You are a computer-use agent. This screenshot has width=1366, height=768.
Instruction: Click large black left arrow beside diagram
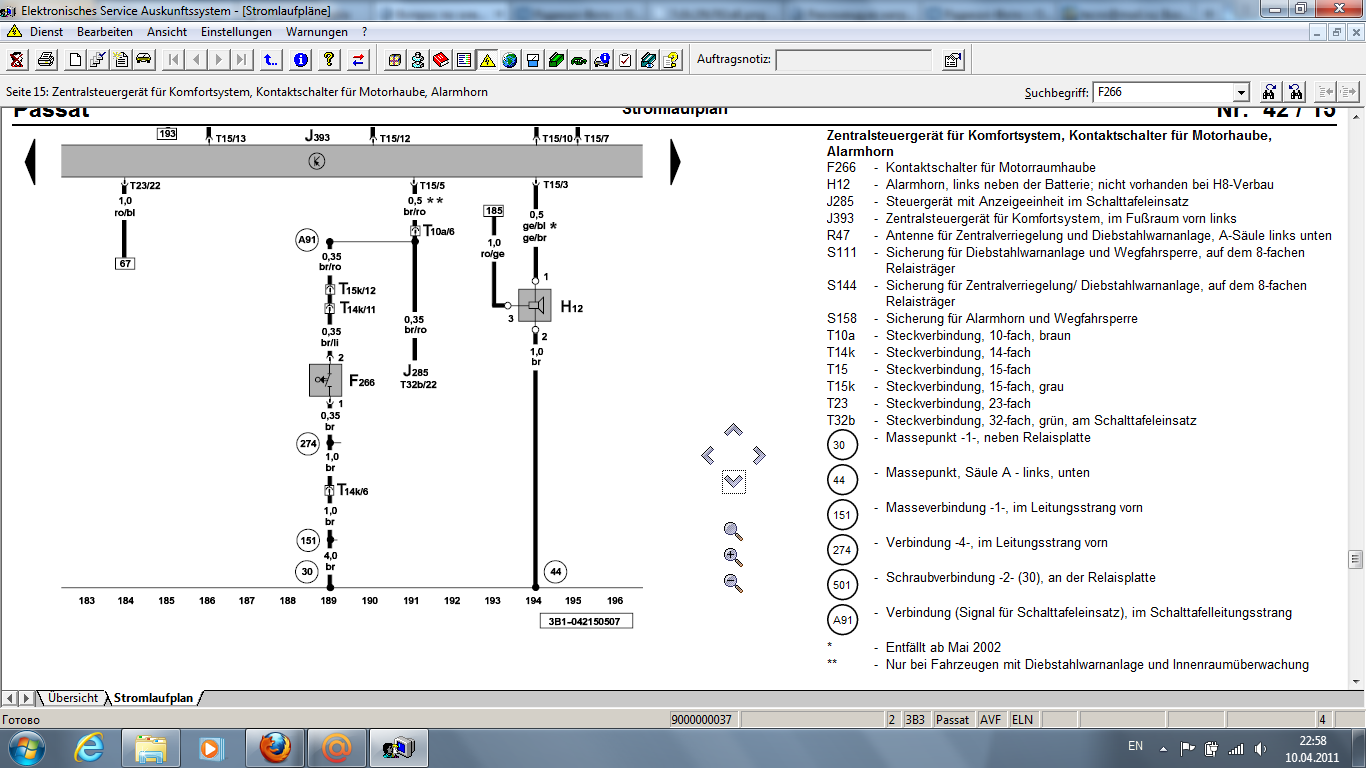point(30,162)
